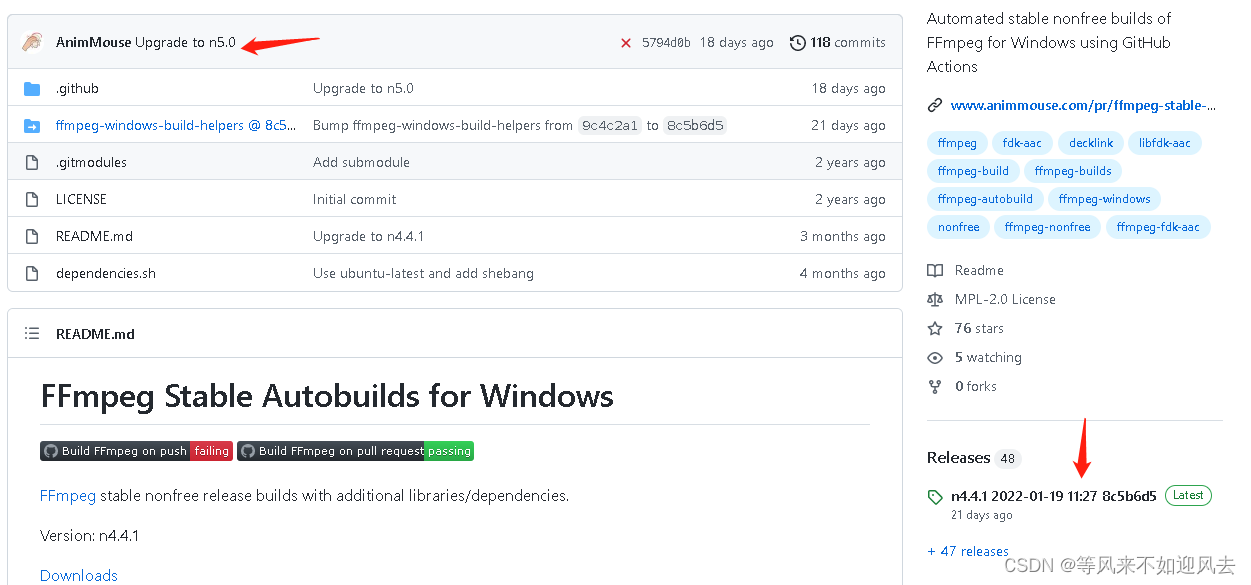Viewport: 1251px width, 585px height.
Task: Select the nonfree topic tag
Action: tap(958, 227)
